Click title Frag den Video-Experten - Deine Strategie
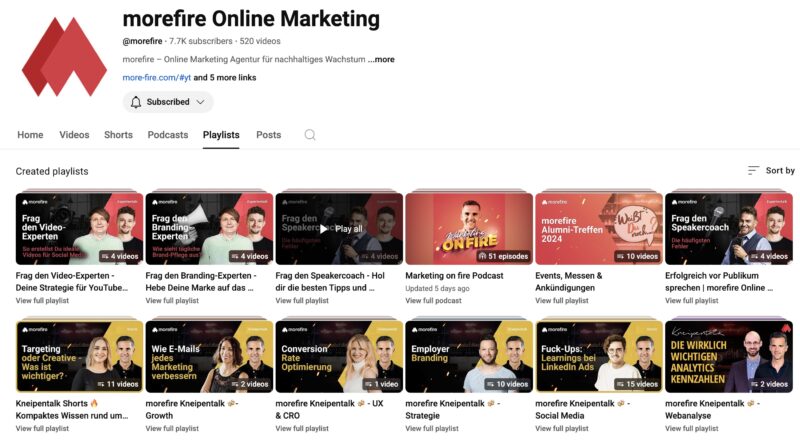The image size is (800, 441). point(72,282)
